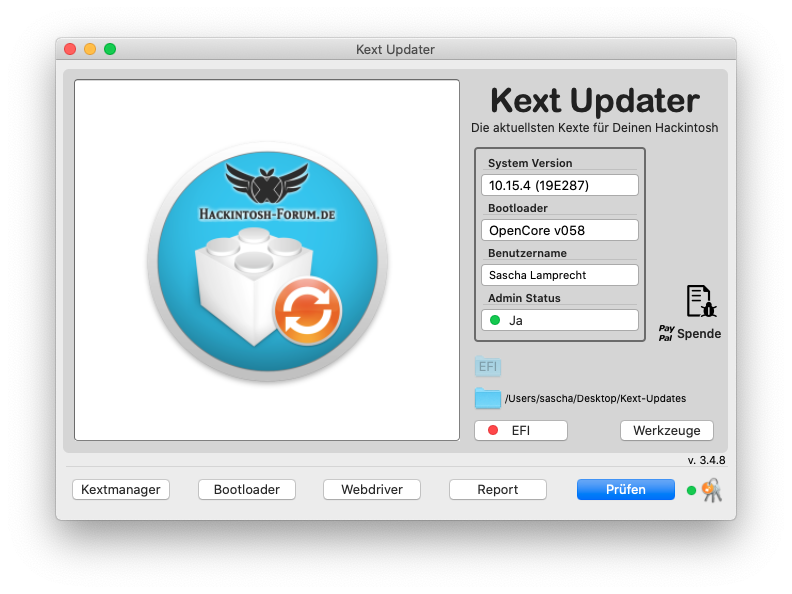Image resolution: width=792 pixels, height=594 pixels.
Task: Open the Kextmanager
Action: pyautogui.click(x=121, y=489)
